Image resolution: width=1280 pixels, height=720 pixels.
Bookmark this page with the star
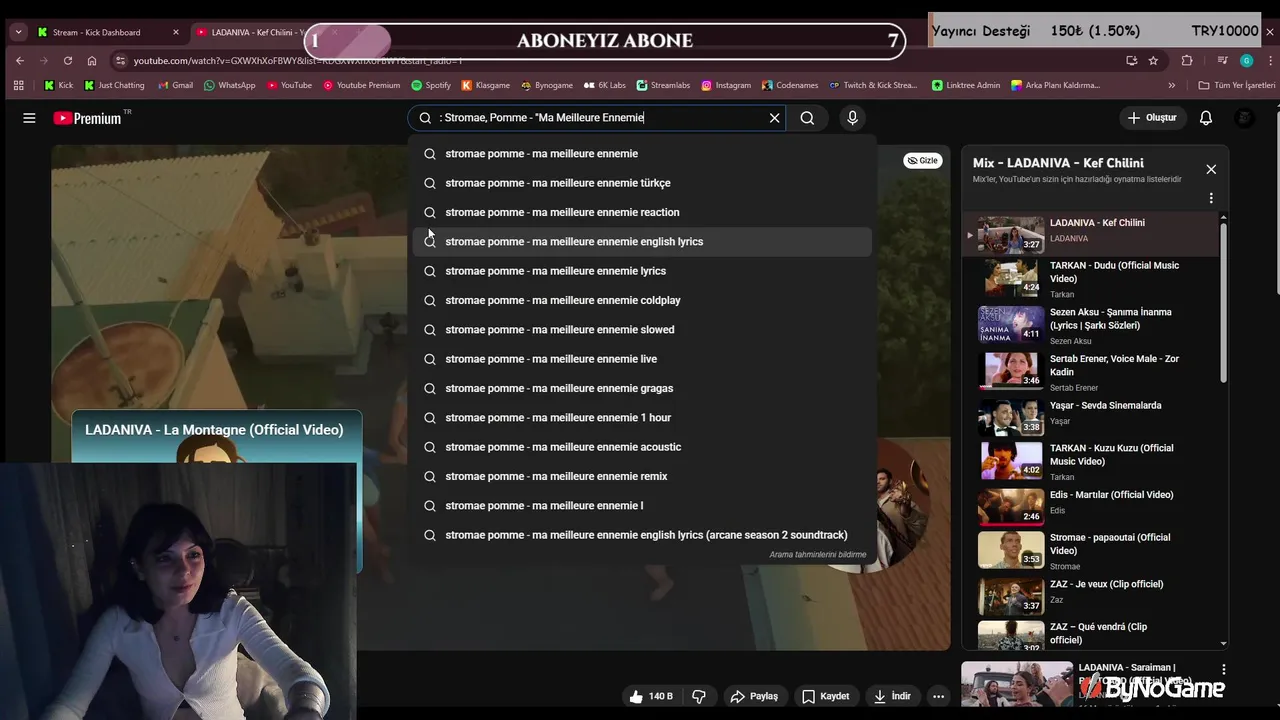[x=1153, y=60]
